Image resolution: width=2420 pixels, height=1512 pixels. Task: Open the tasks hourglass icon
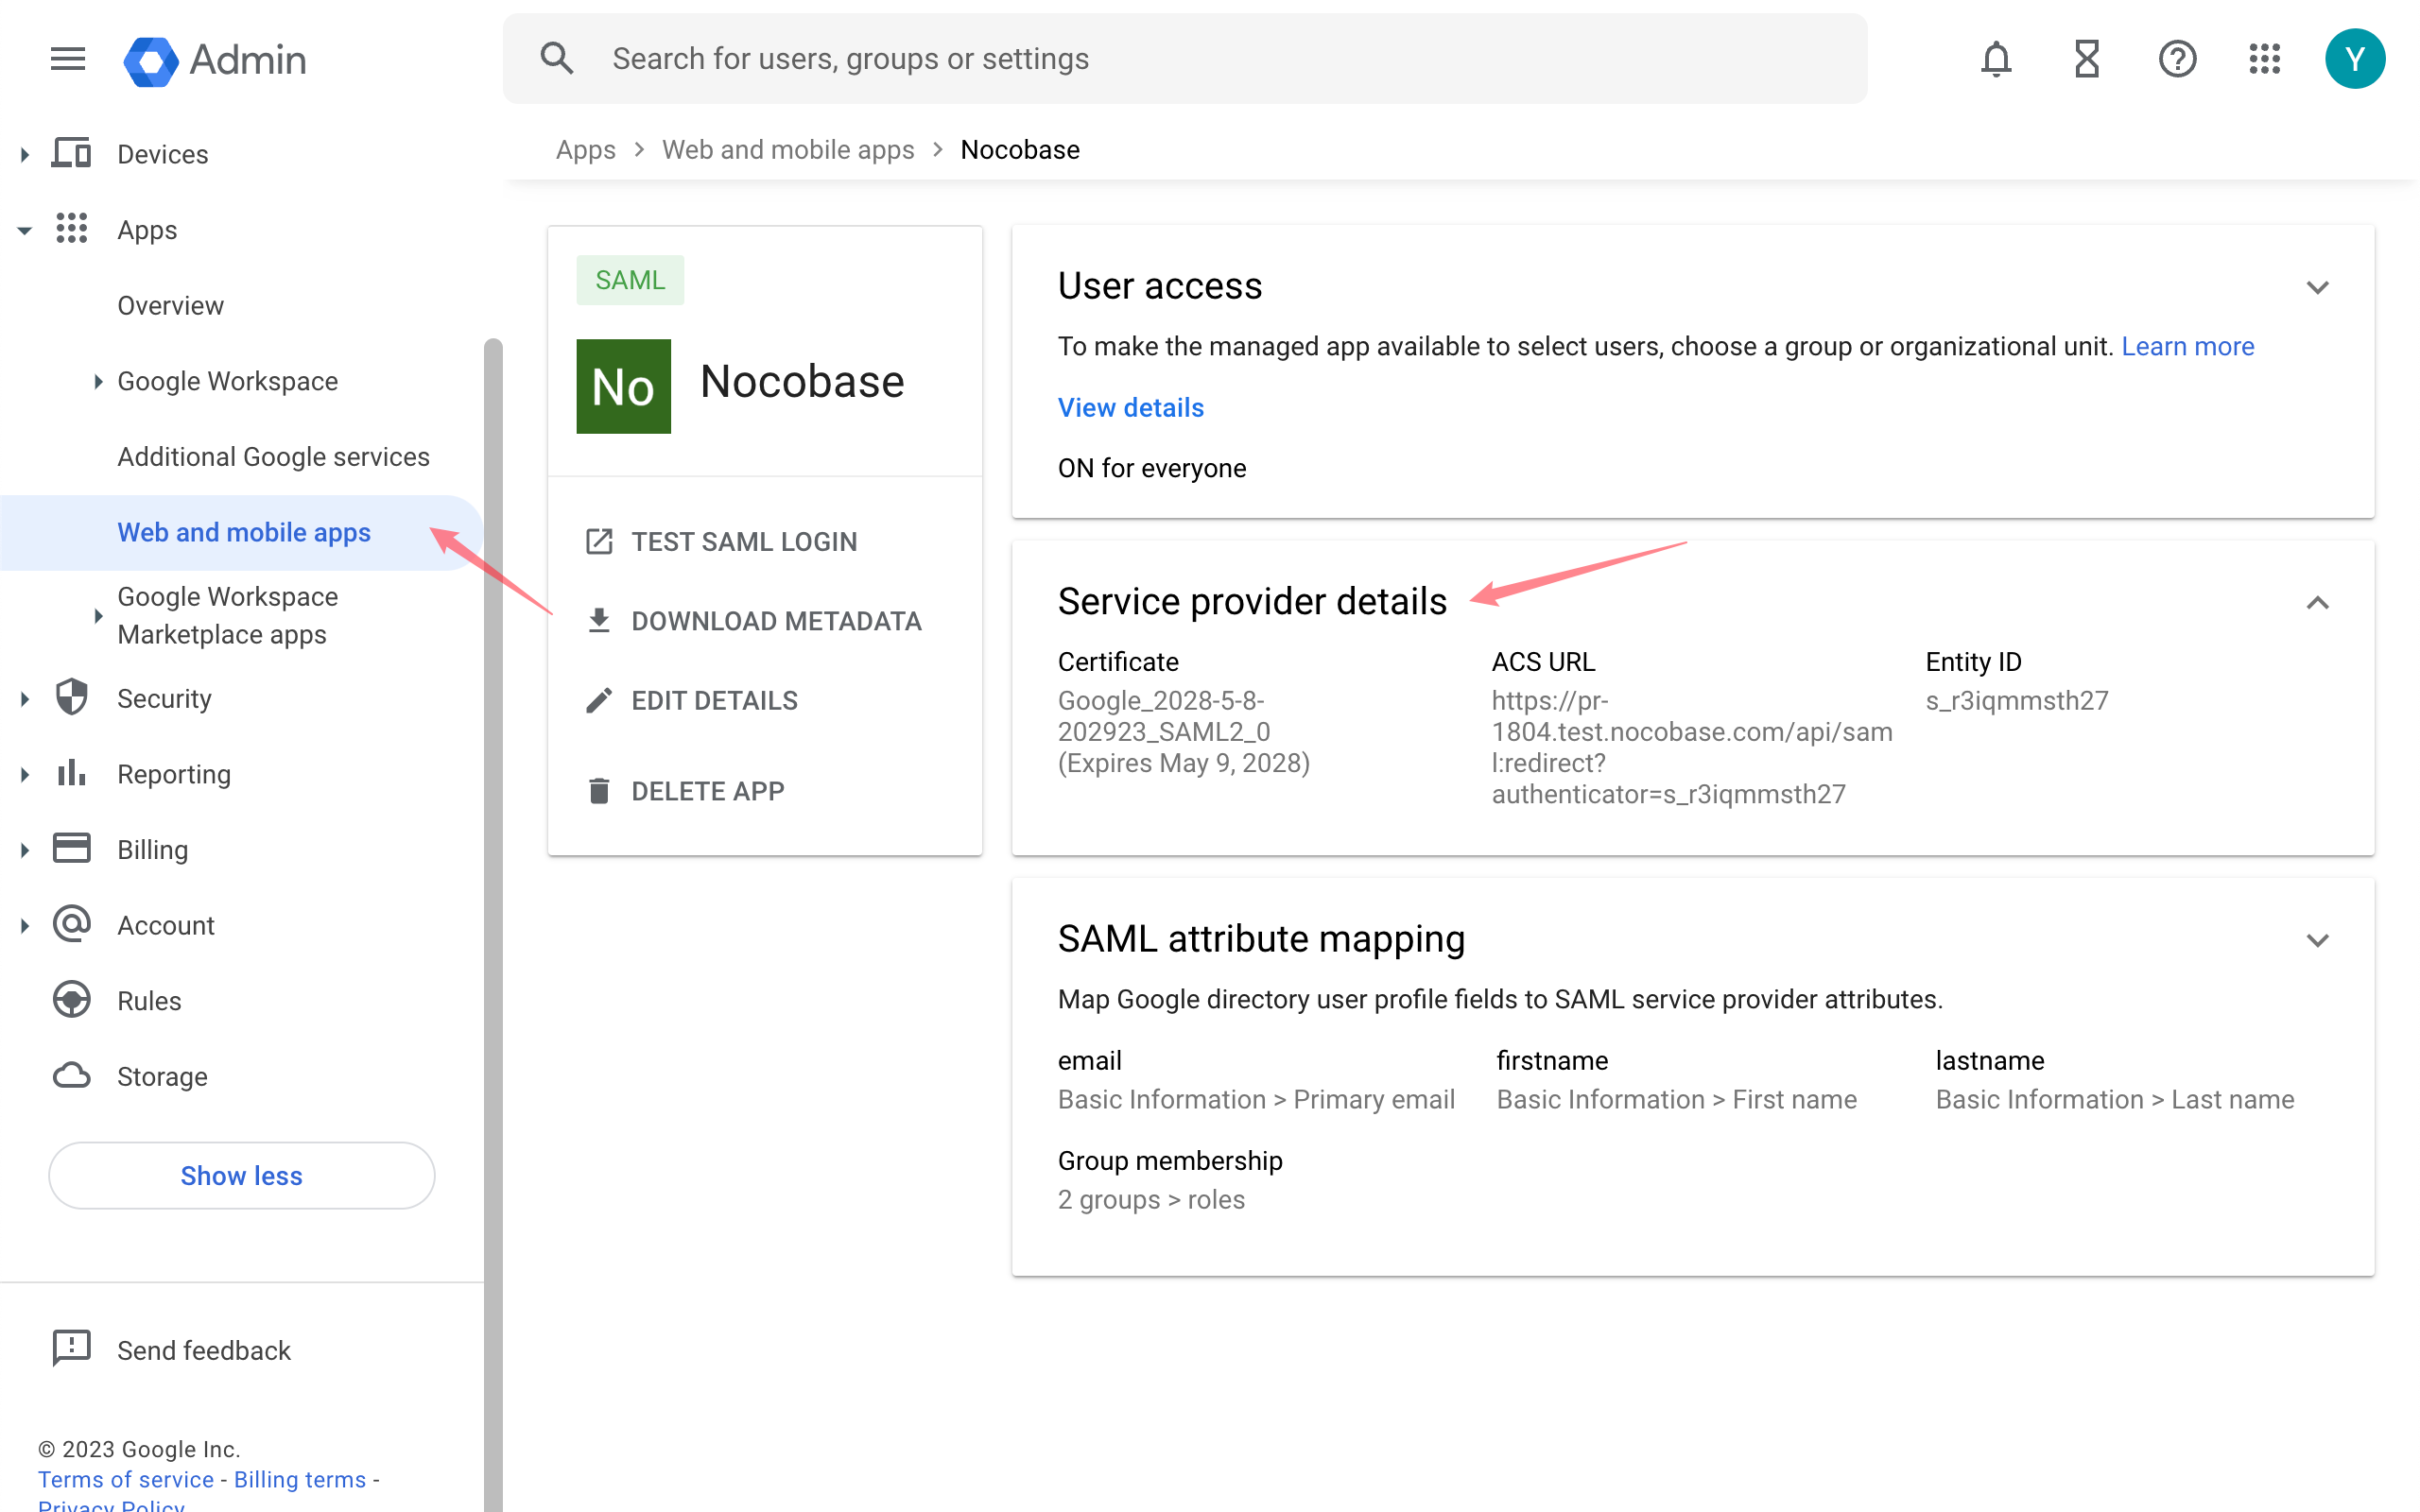(2086, 59)
